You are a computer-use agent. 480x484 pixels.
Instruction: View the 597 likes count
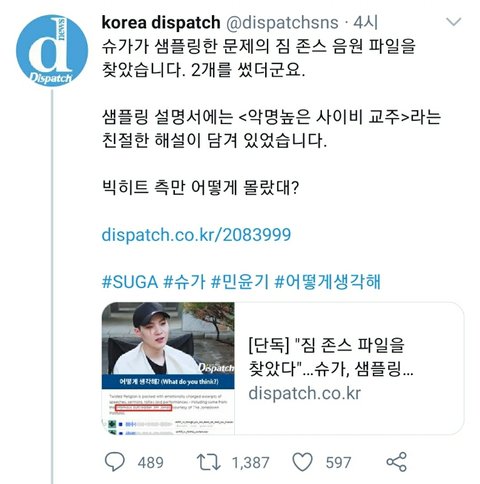(338, 463)
